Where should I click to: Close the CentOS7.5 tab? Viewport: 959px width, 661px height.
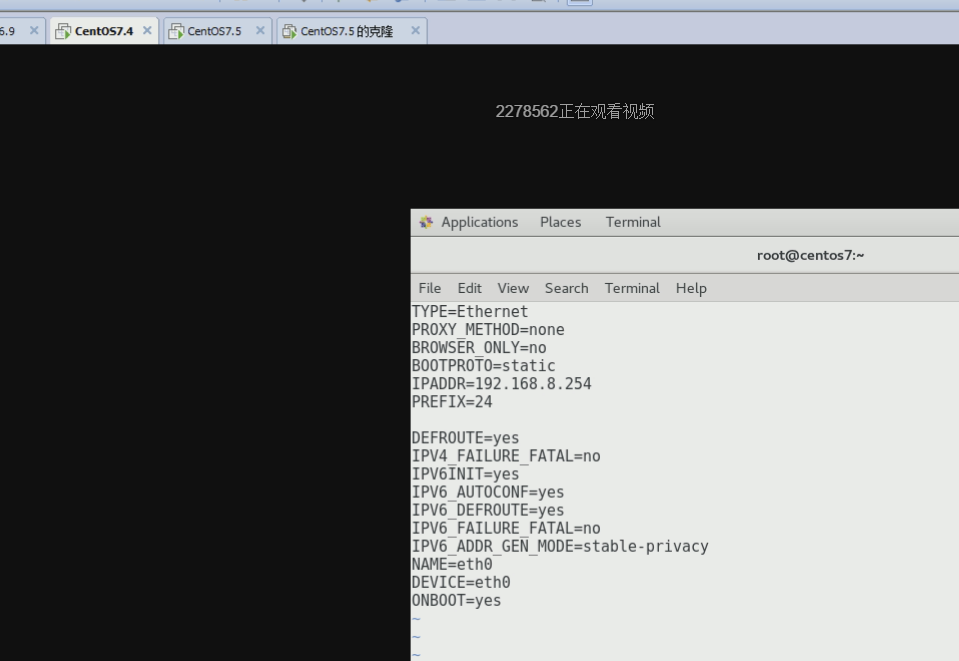tap(261, 31)
